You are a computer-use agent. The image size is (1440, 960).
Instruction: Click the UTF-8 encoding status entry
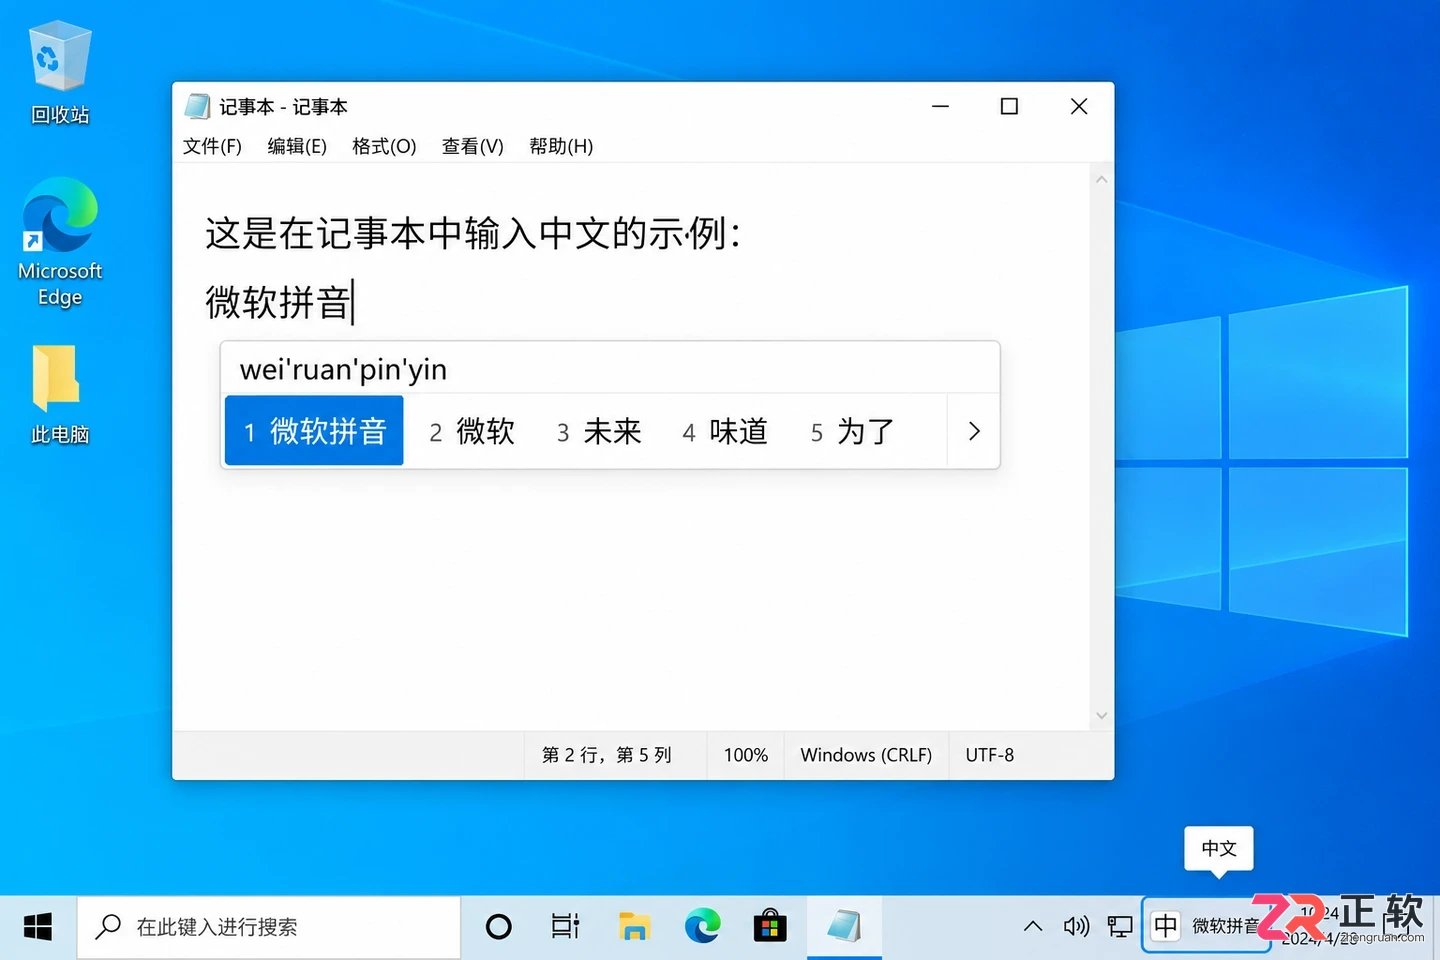pyautogui.click(x=990, y=755)
